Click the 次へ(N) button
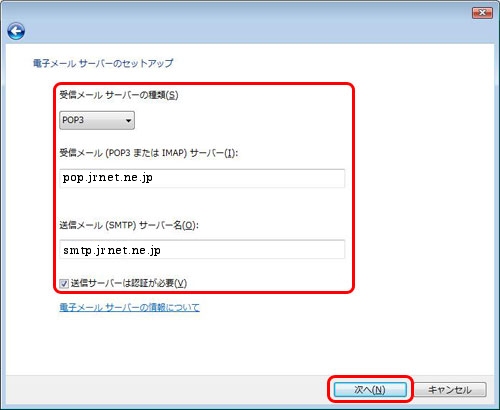500x410 pixels. 370,389
